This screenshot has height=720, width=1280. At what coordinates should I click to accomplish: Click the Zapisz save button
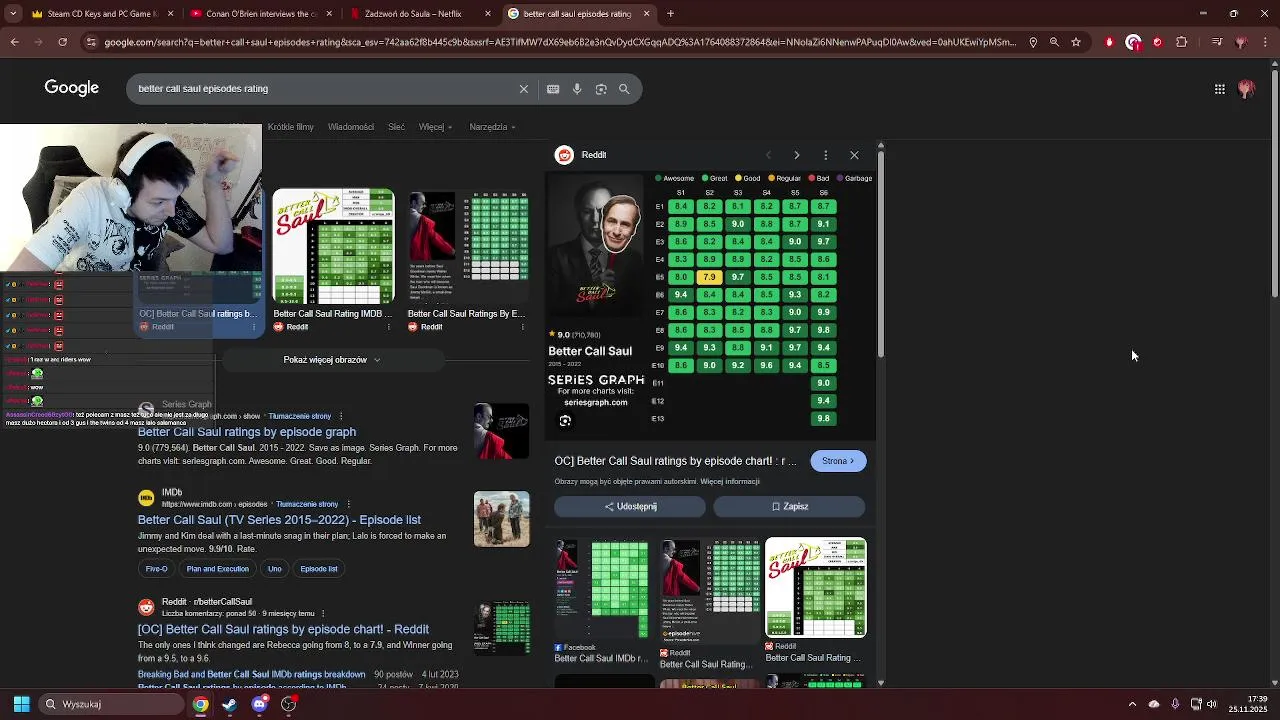[789, 507]
